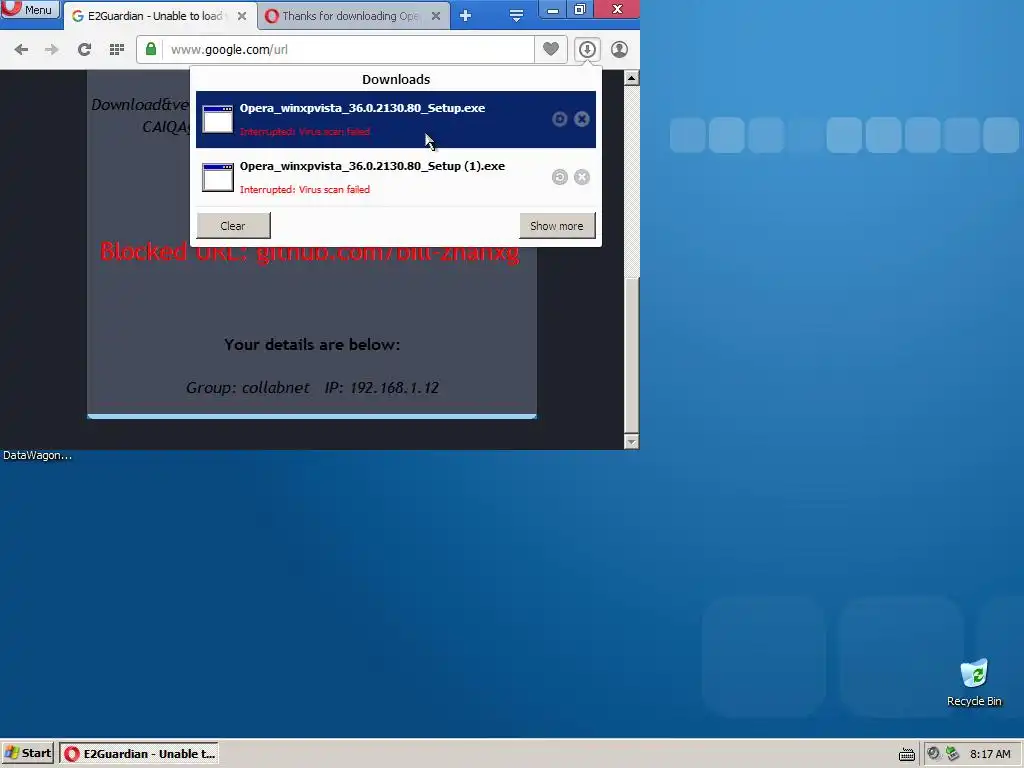This screenshot has height=768, width=1024.
Task: Select E2Guardian taskbar window button
Action: click(x=139, y=754)
